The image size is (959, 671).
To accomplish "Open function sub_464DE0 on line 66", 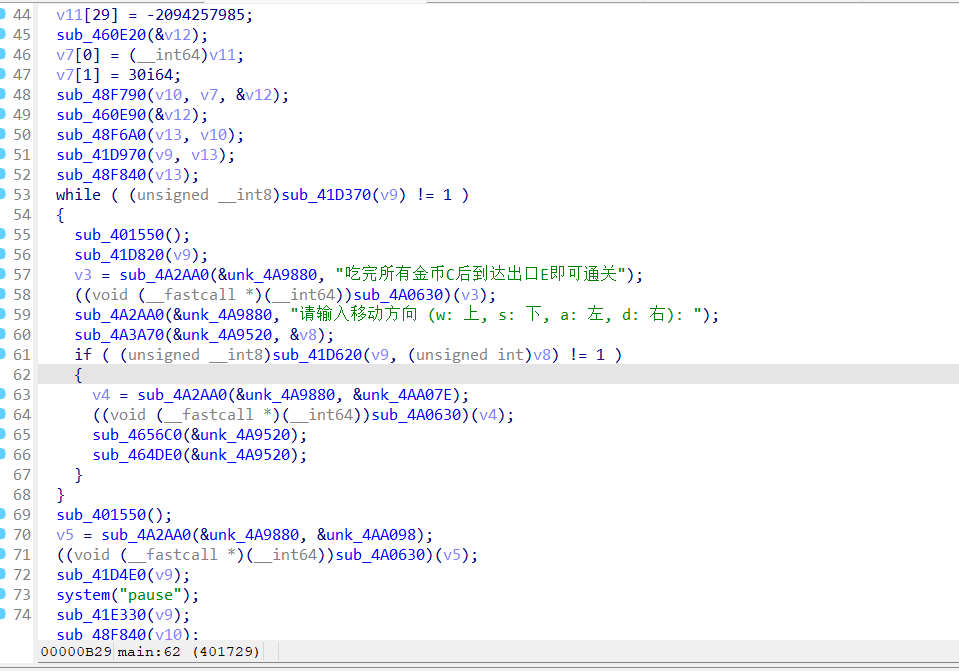I will [137, 454].
